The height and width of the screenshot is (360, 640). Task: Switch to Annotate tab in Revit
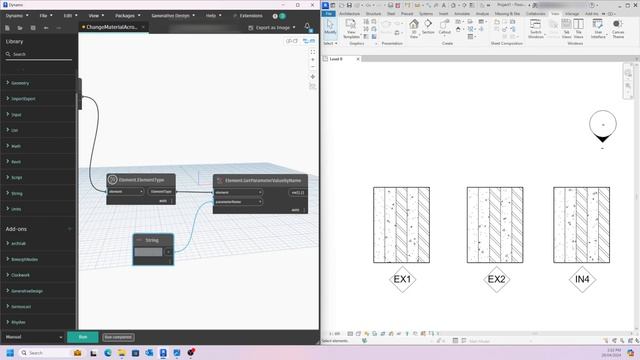pos(462,14)
